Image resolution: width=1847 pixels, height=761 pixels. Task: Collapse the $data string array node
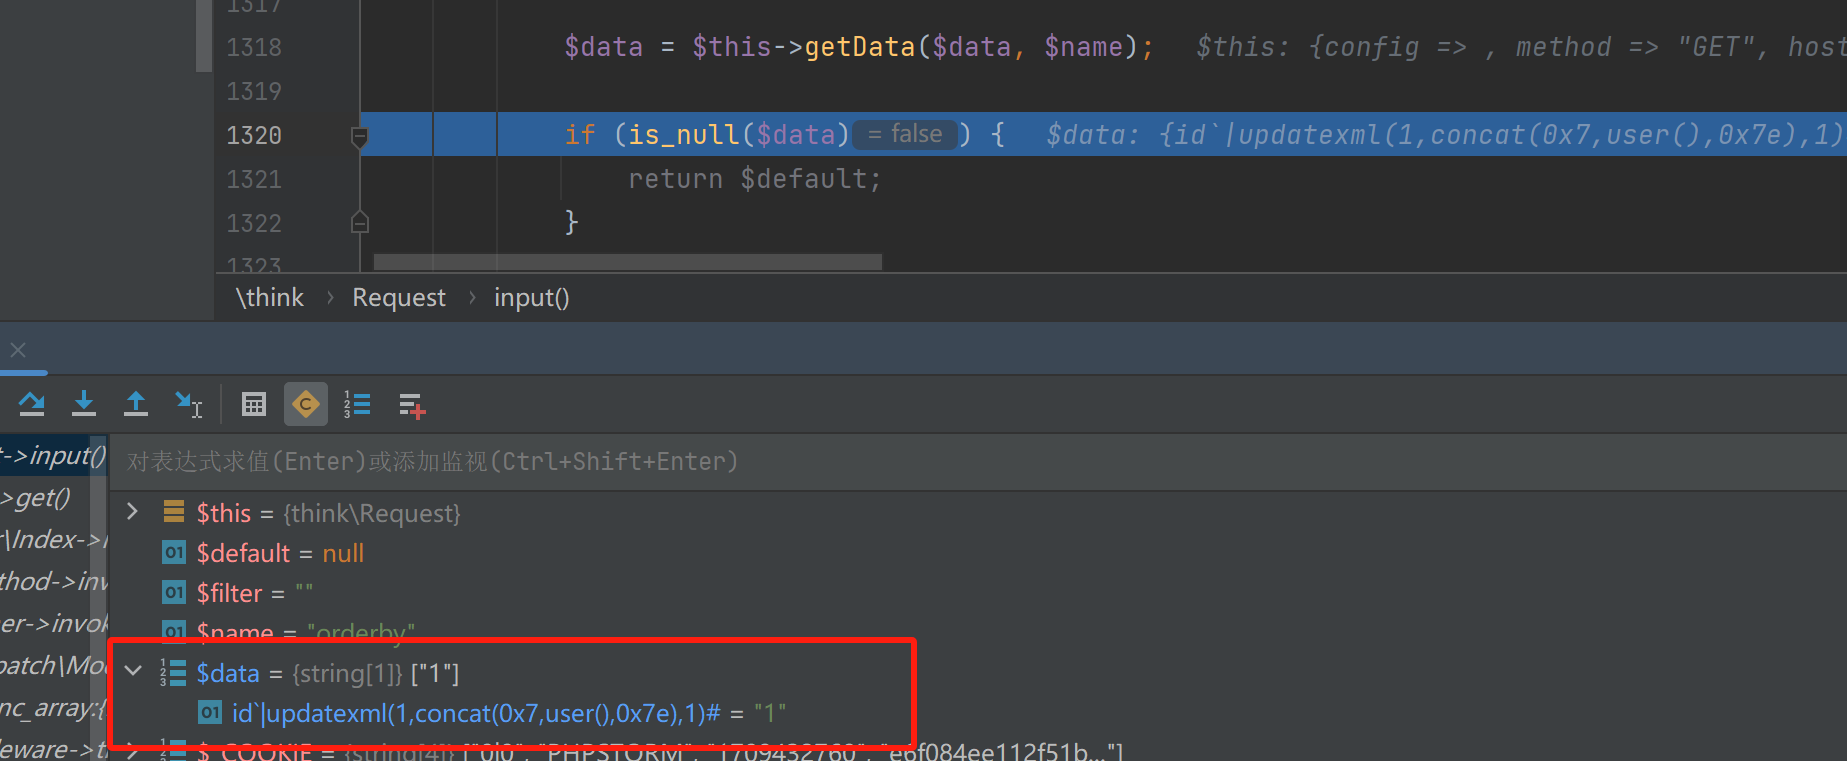tap(133, 672)
